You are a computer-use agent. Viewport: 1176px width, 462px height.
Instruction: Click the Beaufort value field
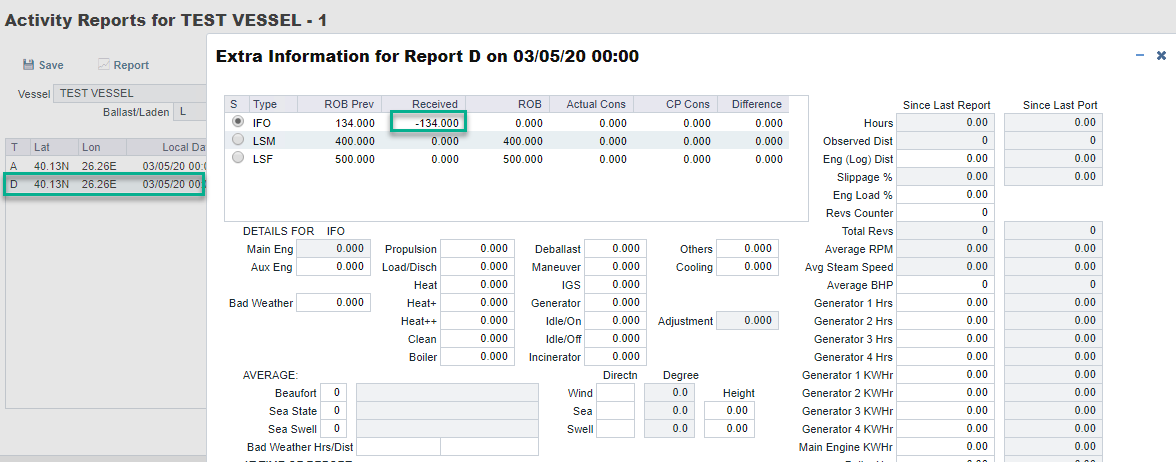pyautogui.click(x=333, y=394)
